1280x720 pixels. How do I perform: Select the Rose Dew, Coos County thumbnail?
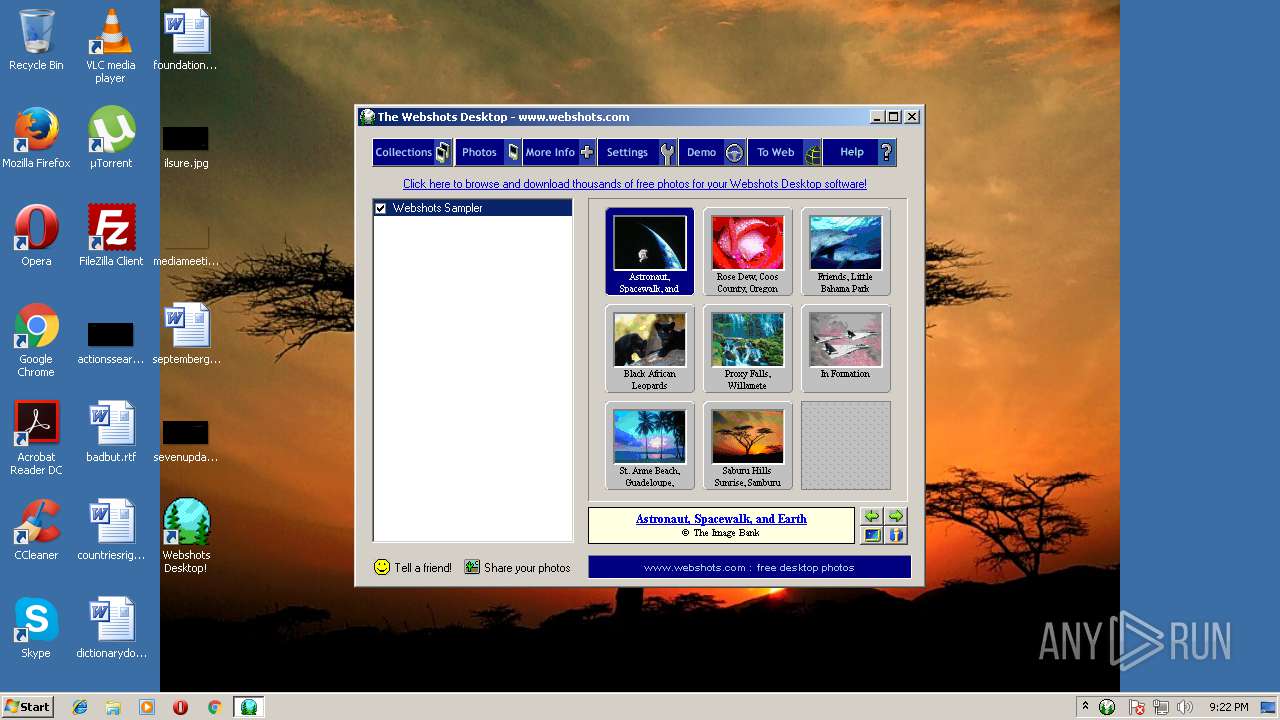(747, 251)
